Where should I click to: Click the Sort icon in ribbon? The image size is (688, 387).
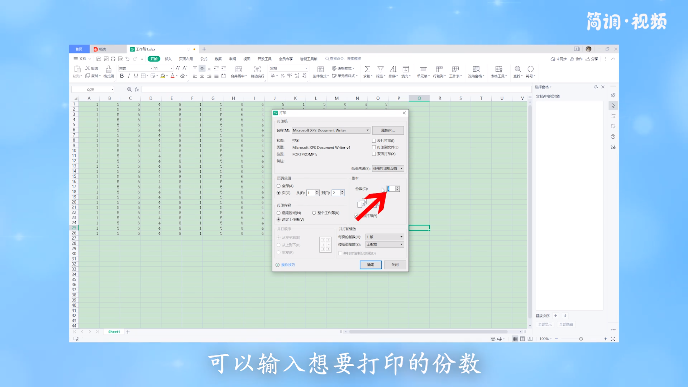point(393,69)
